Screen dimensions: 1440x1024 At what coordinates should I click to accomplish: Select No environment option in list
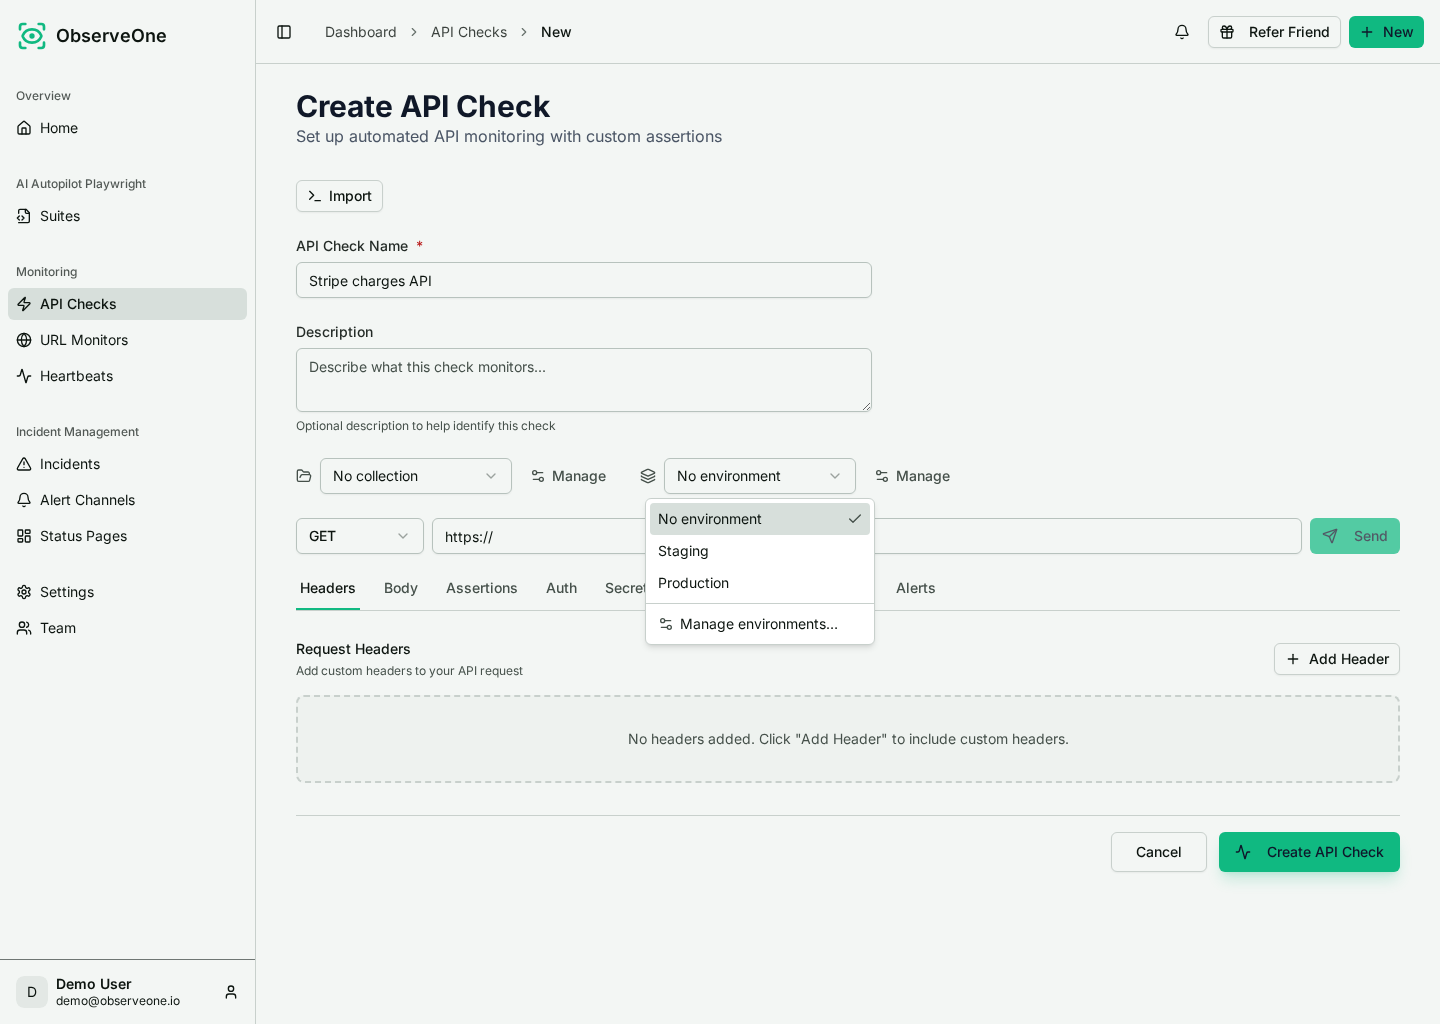[760, 519]
